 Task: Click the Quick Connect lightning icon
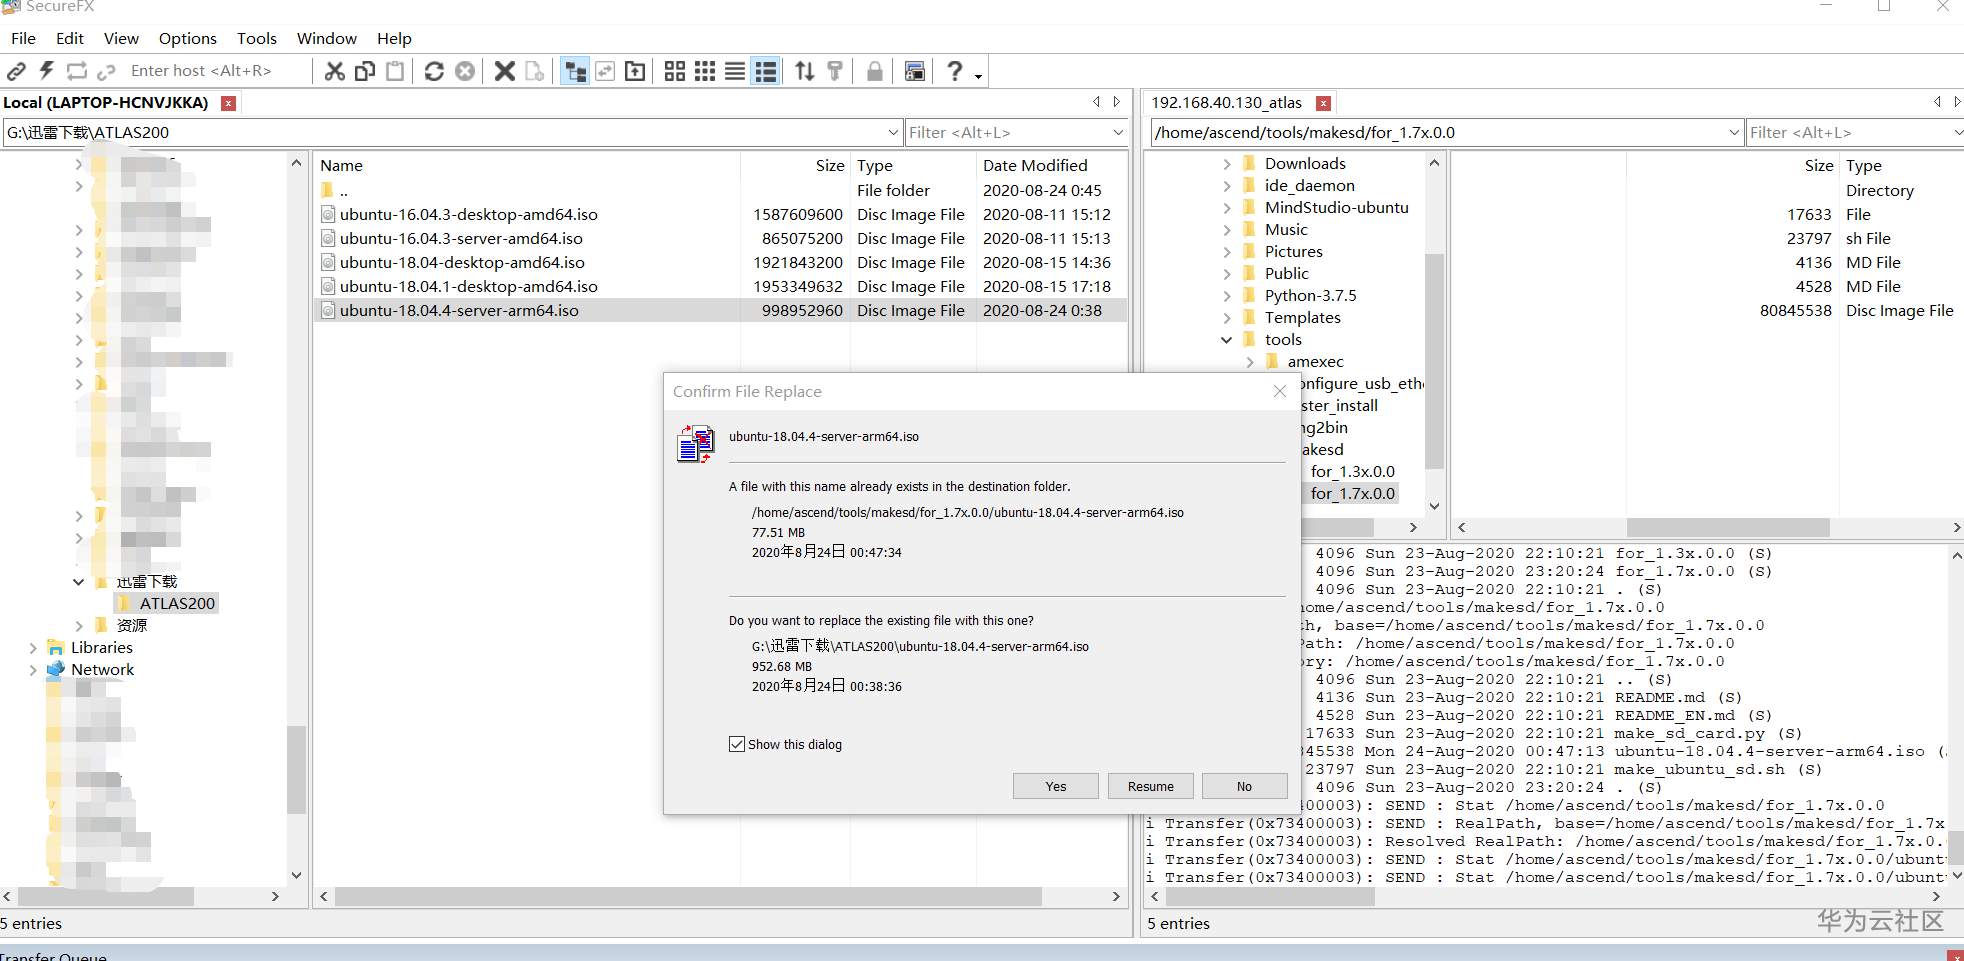pyautogui.click(x=46, y=71)
